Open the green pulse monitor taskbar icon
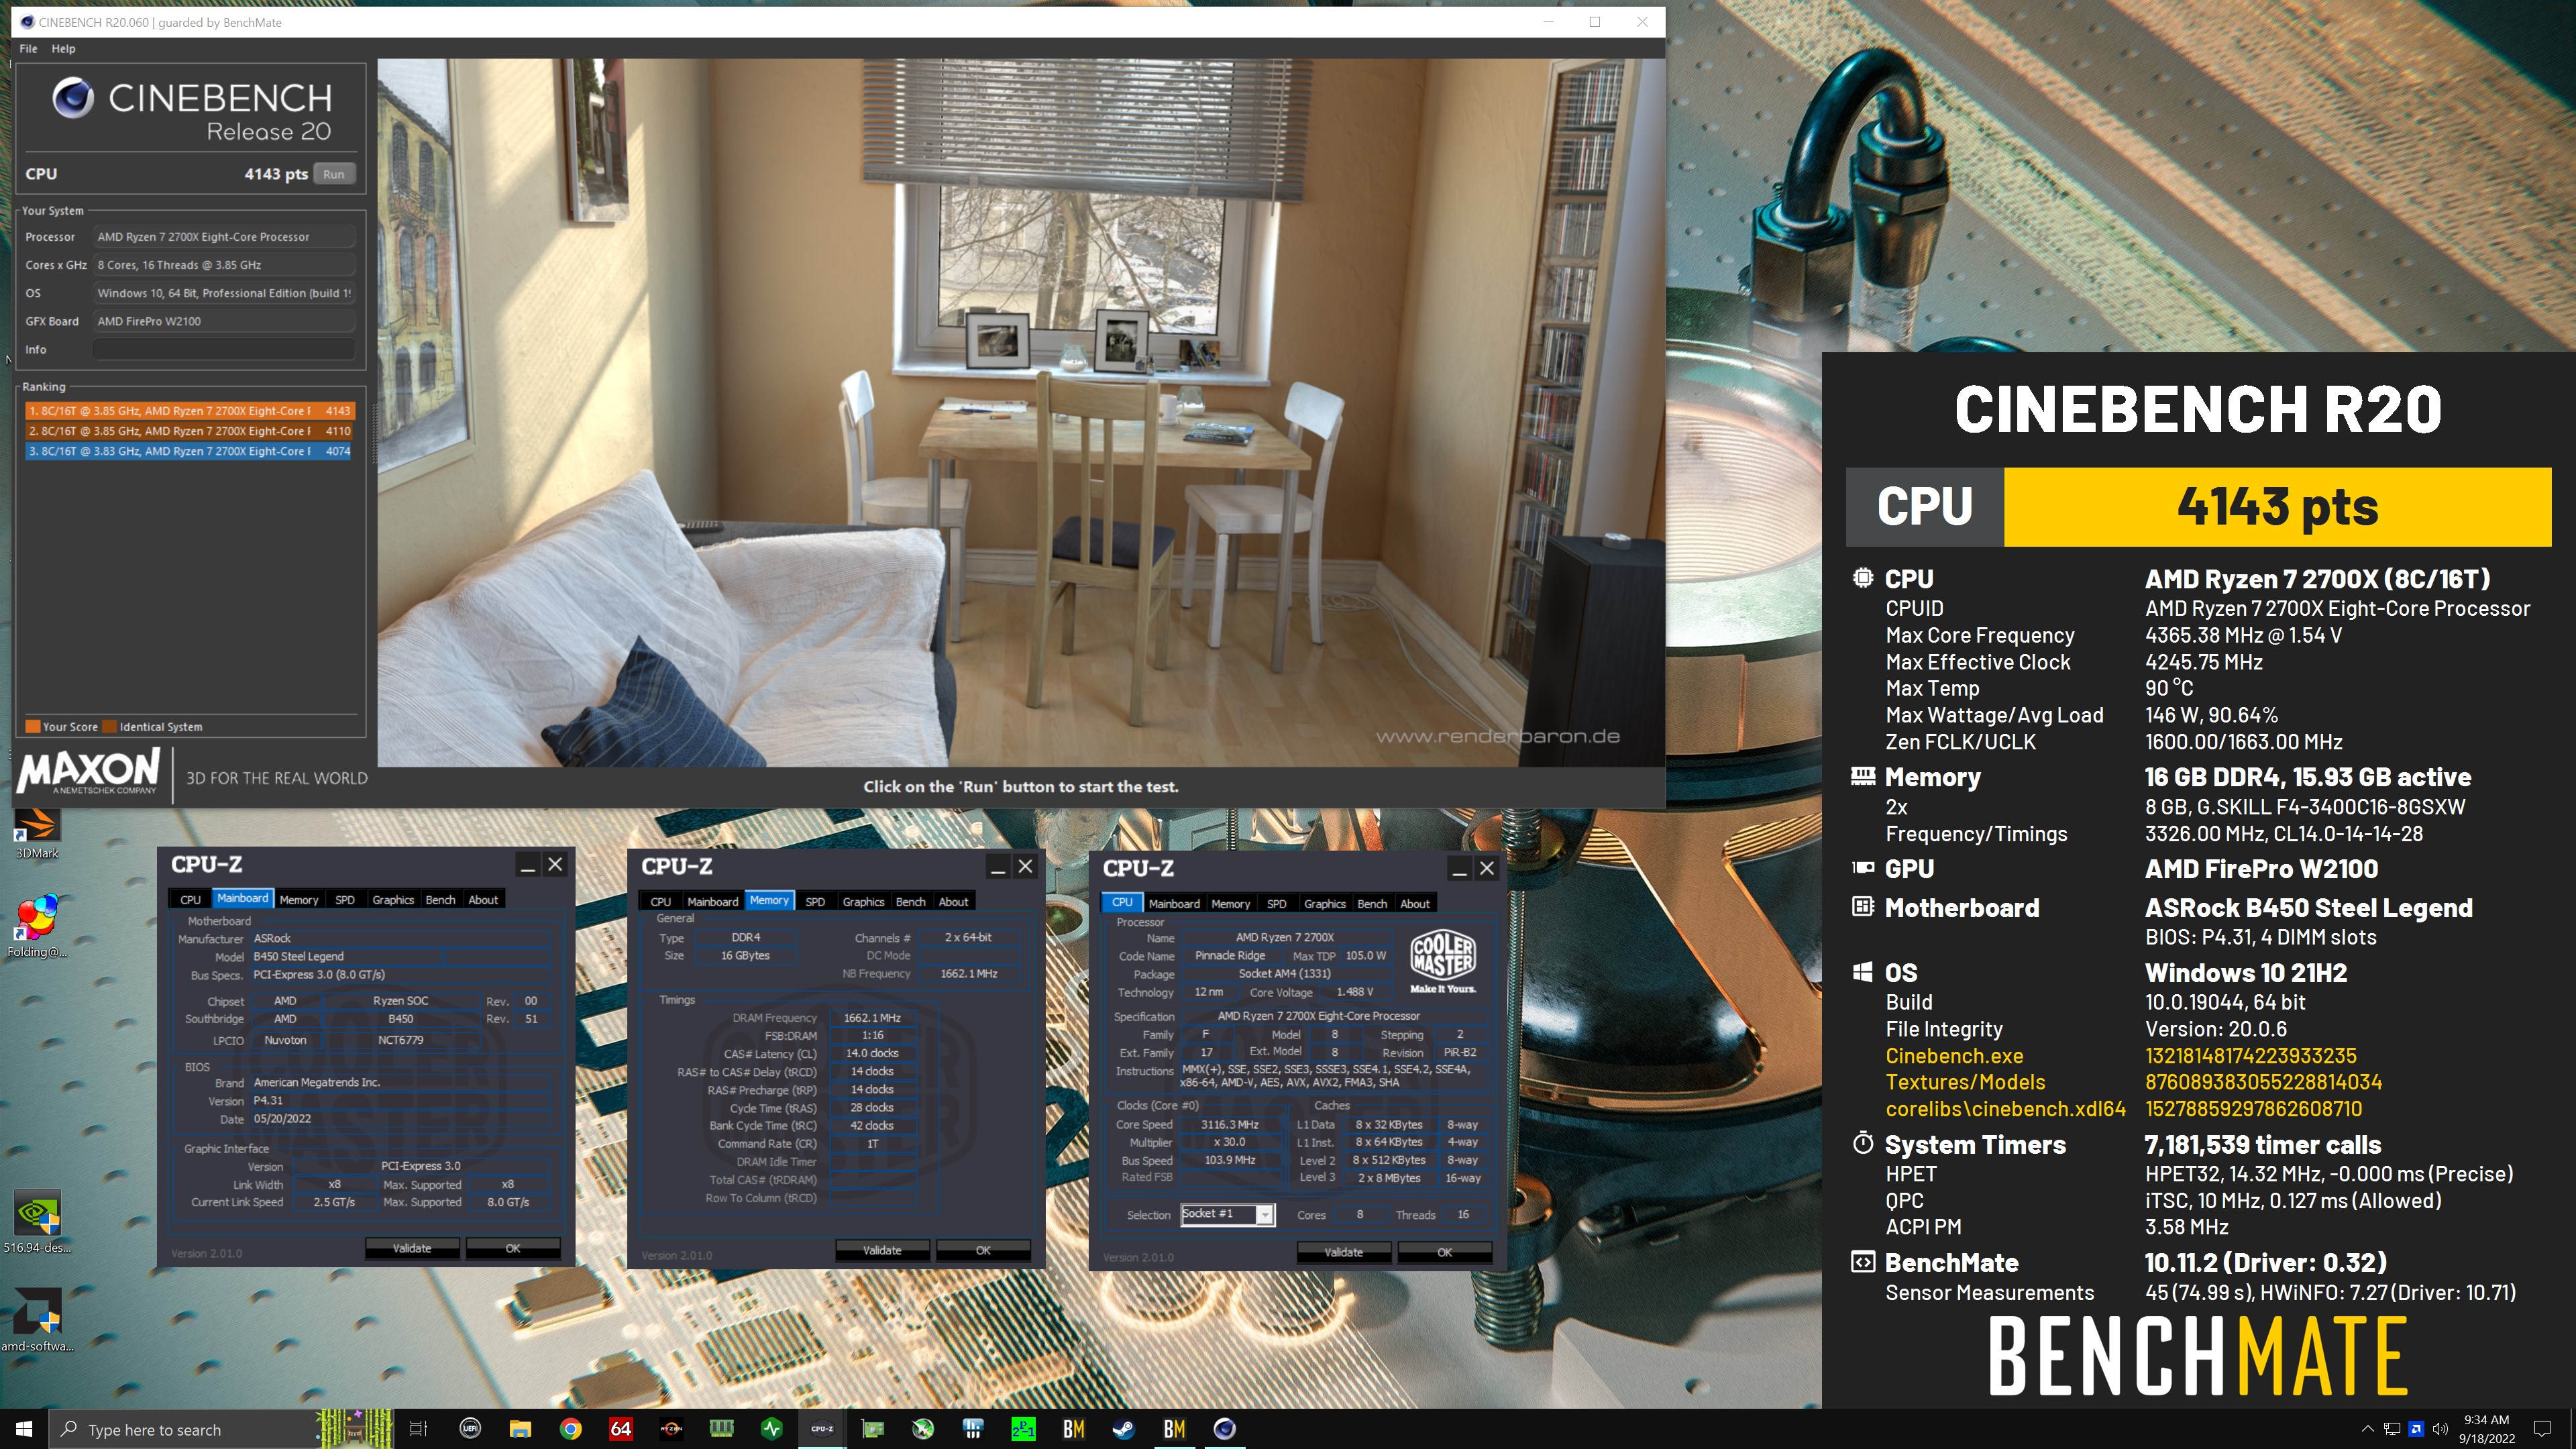2576x1449 pixels. coord(772,1429)
